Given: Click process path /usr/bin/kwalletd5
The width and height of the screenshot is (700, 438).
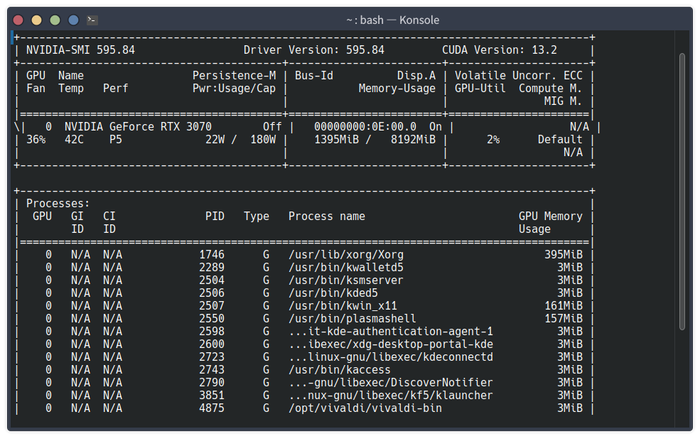Looking at the screenshot, I should click(346, 267).
